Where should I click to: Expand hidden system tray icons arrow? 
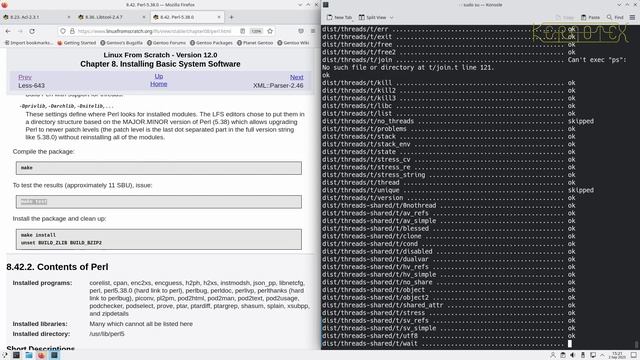point(602,355)
